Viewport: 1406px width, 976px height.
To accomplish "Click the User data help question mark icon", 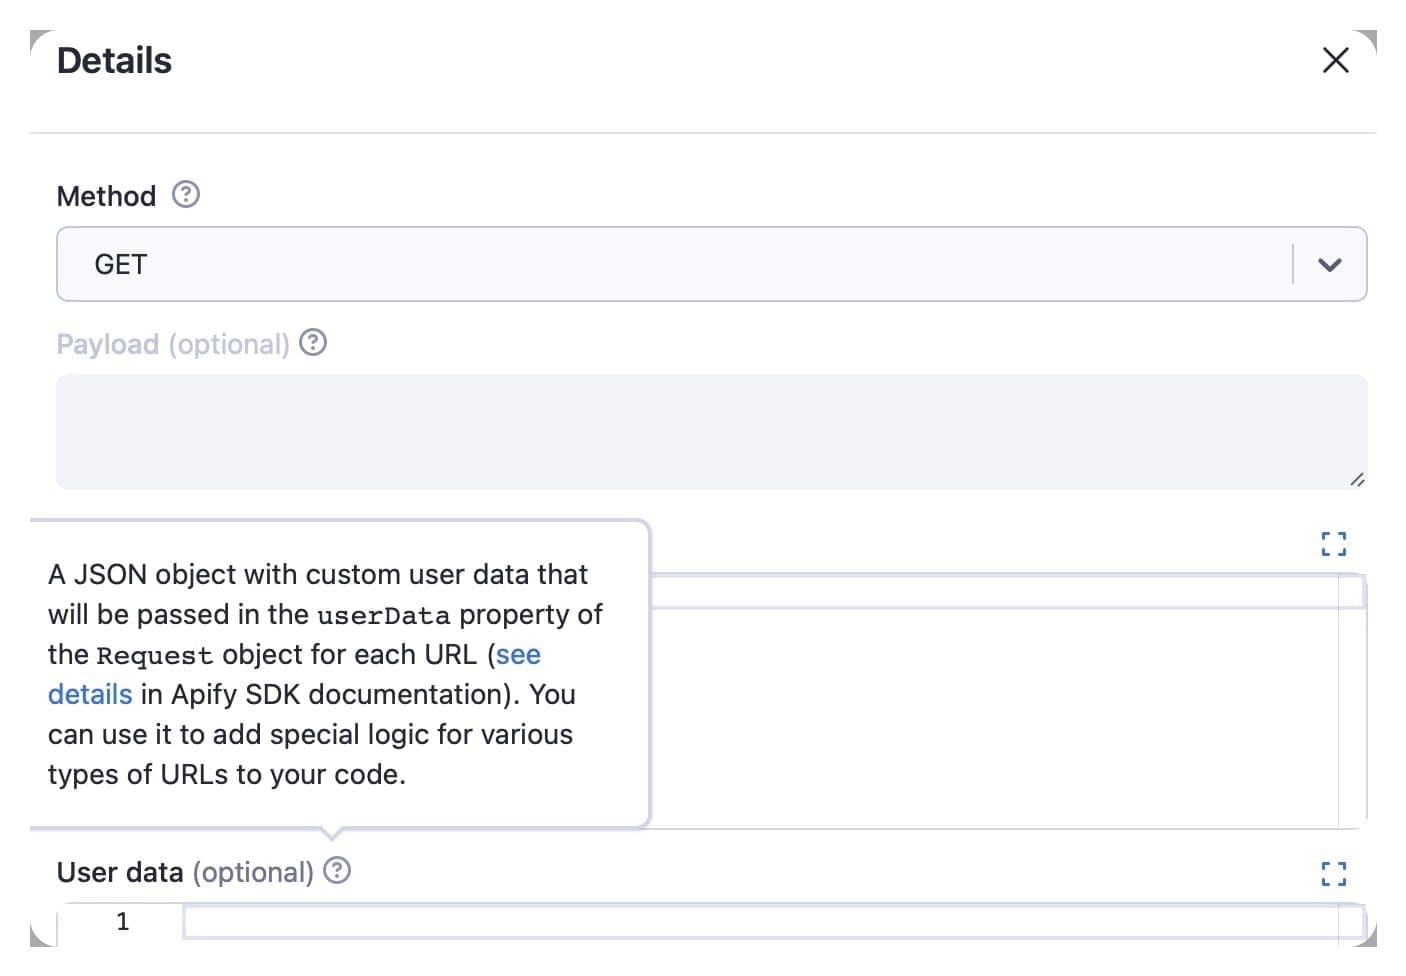I will [x=337, y=871].
